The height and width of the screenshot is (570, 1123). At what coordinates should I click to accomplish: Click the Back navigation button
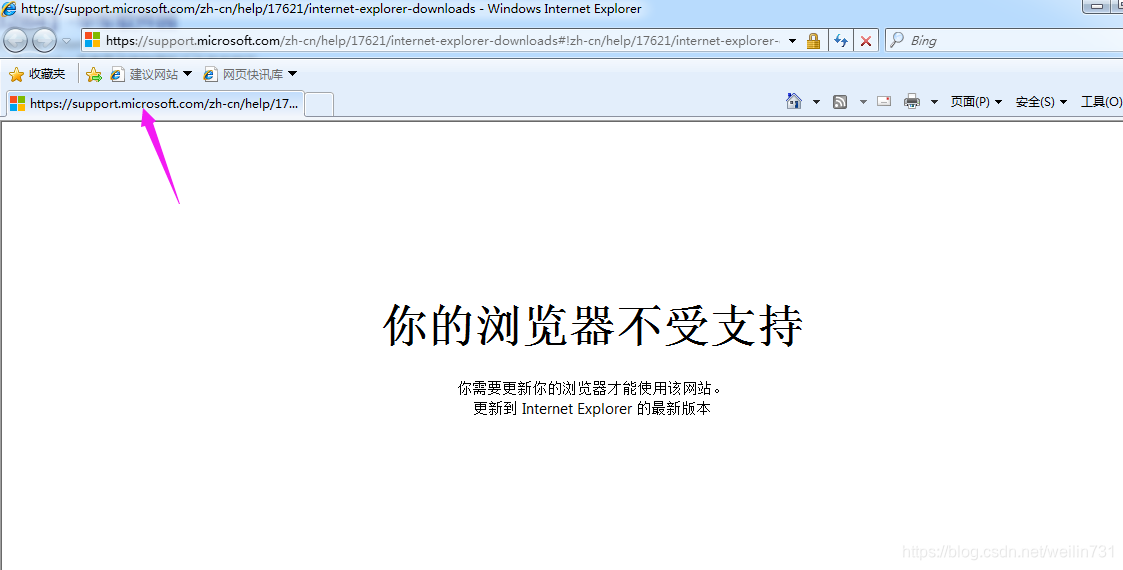click(16, 41)
